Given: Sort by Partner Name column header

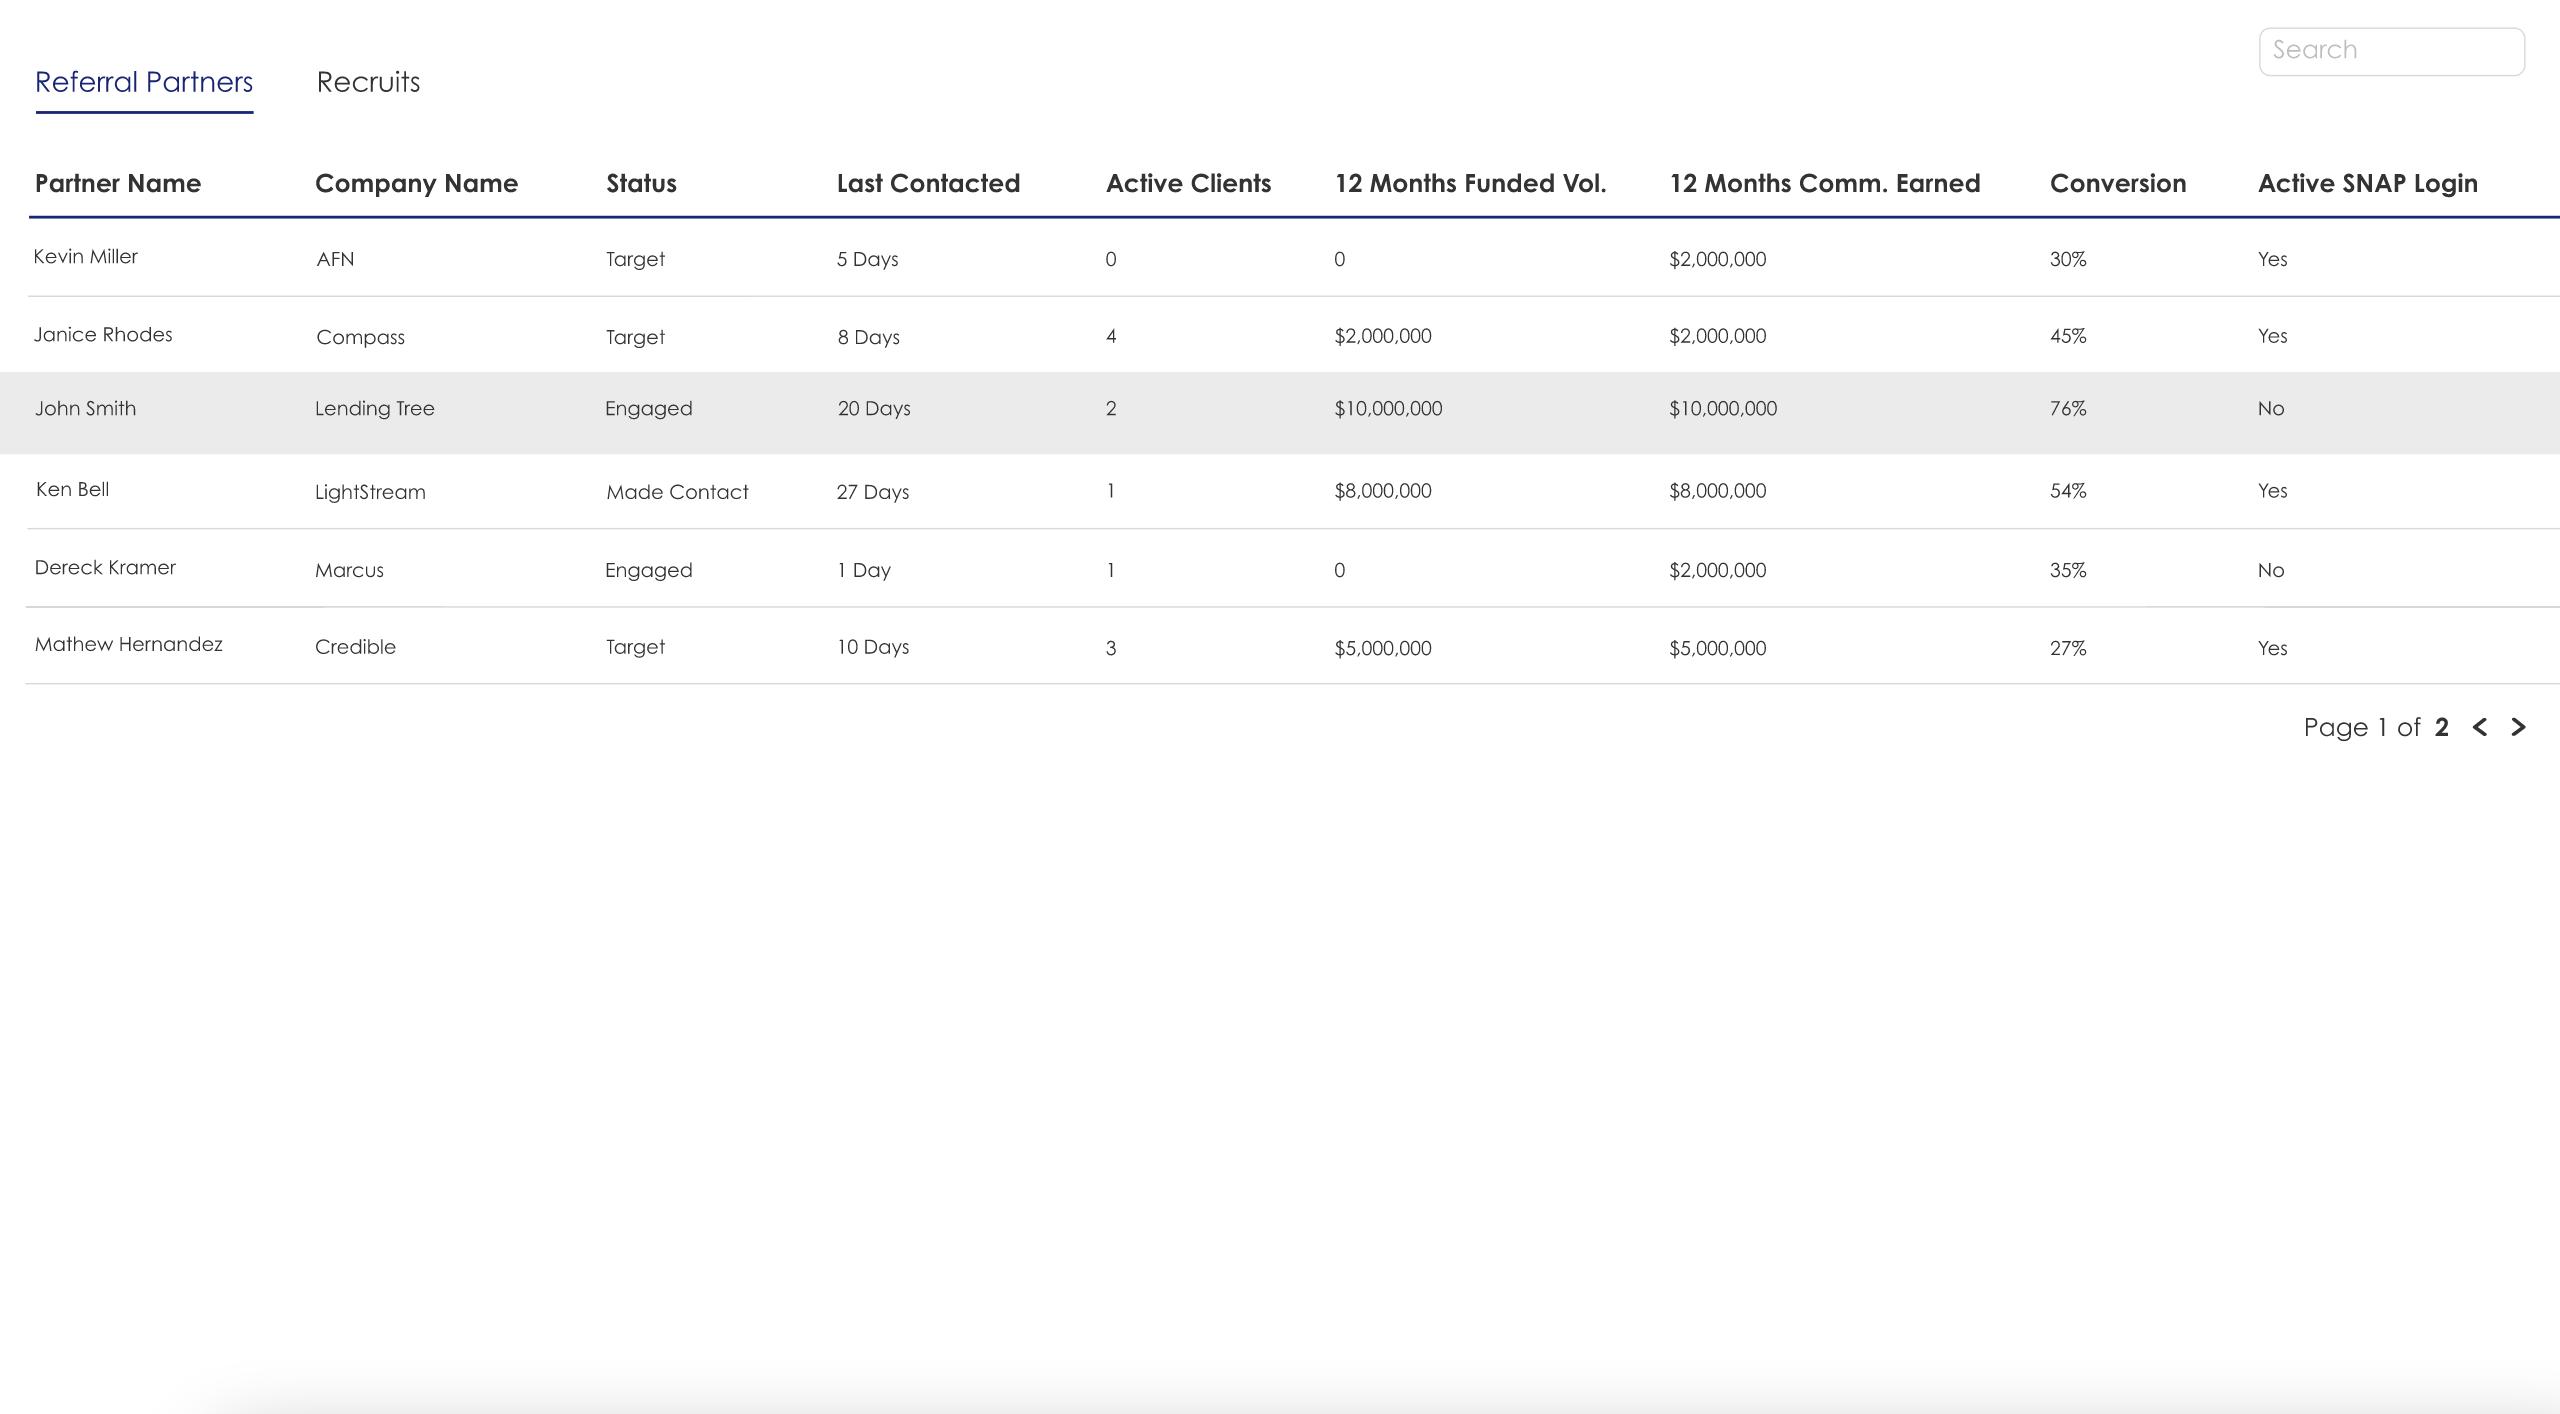Looking at the screenshot, I should click(x=118, y=183).
